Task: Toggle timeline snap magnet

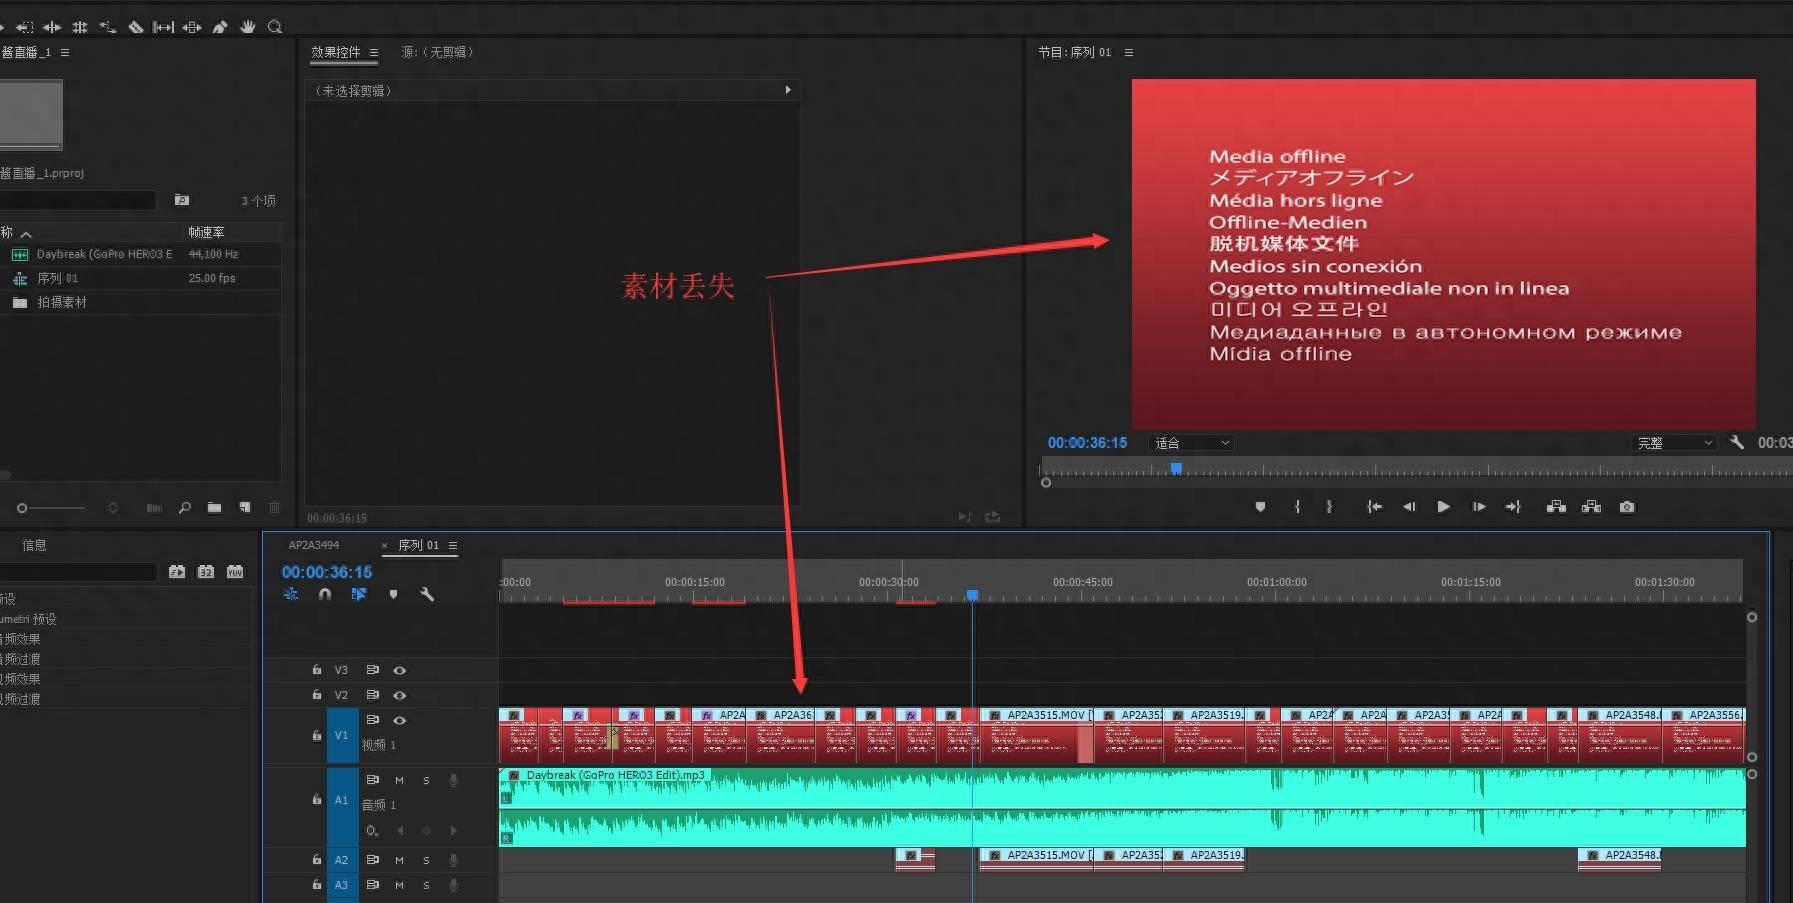Action: (325, 594)
